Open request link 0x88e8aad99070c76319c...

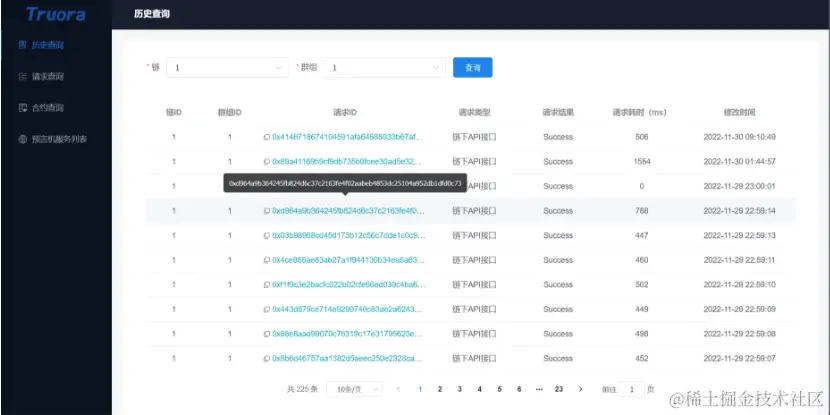(348, 334)
